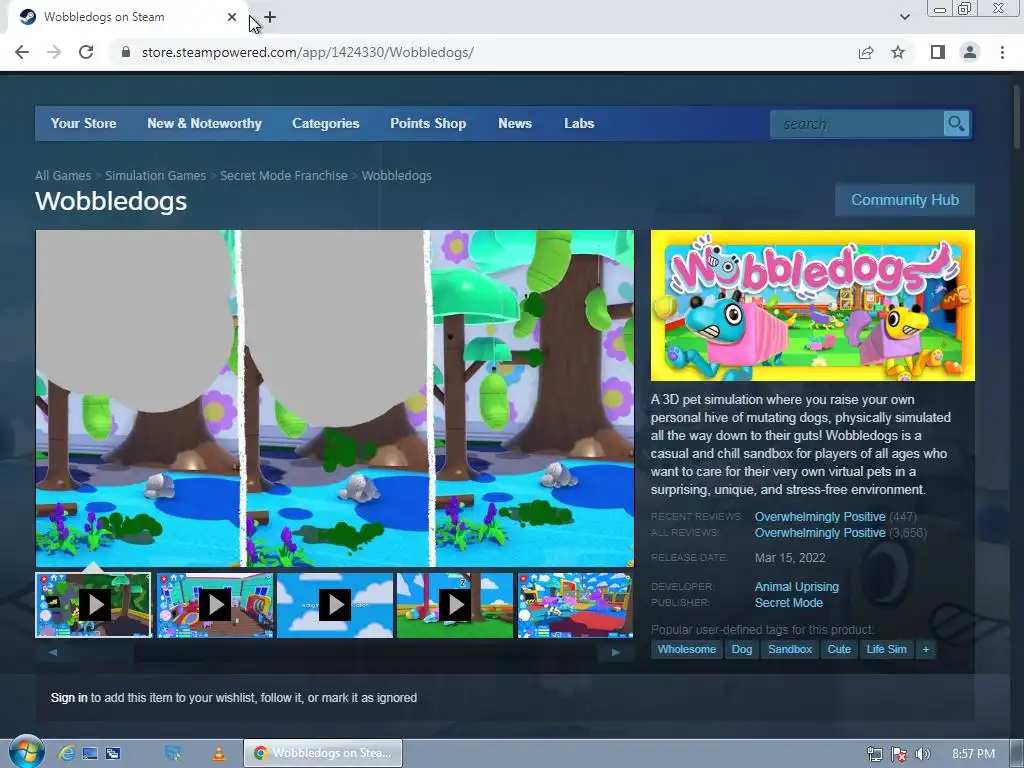Open the Categories menu
1024x768 pixels.
[326, 123]
